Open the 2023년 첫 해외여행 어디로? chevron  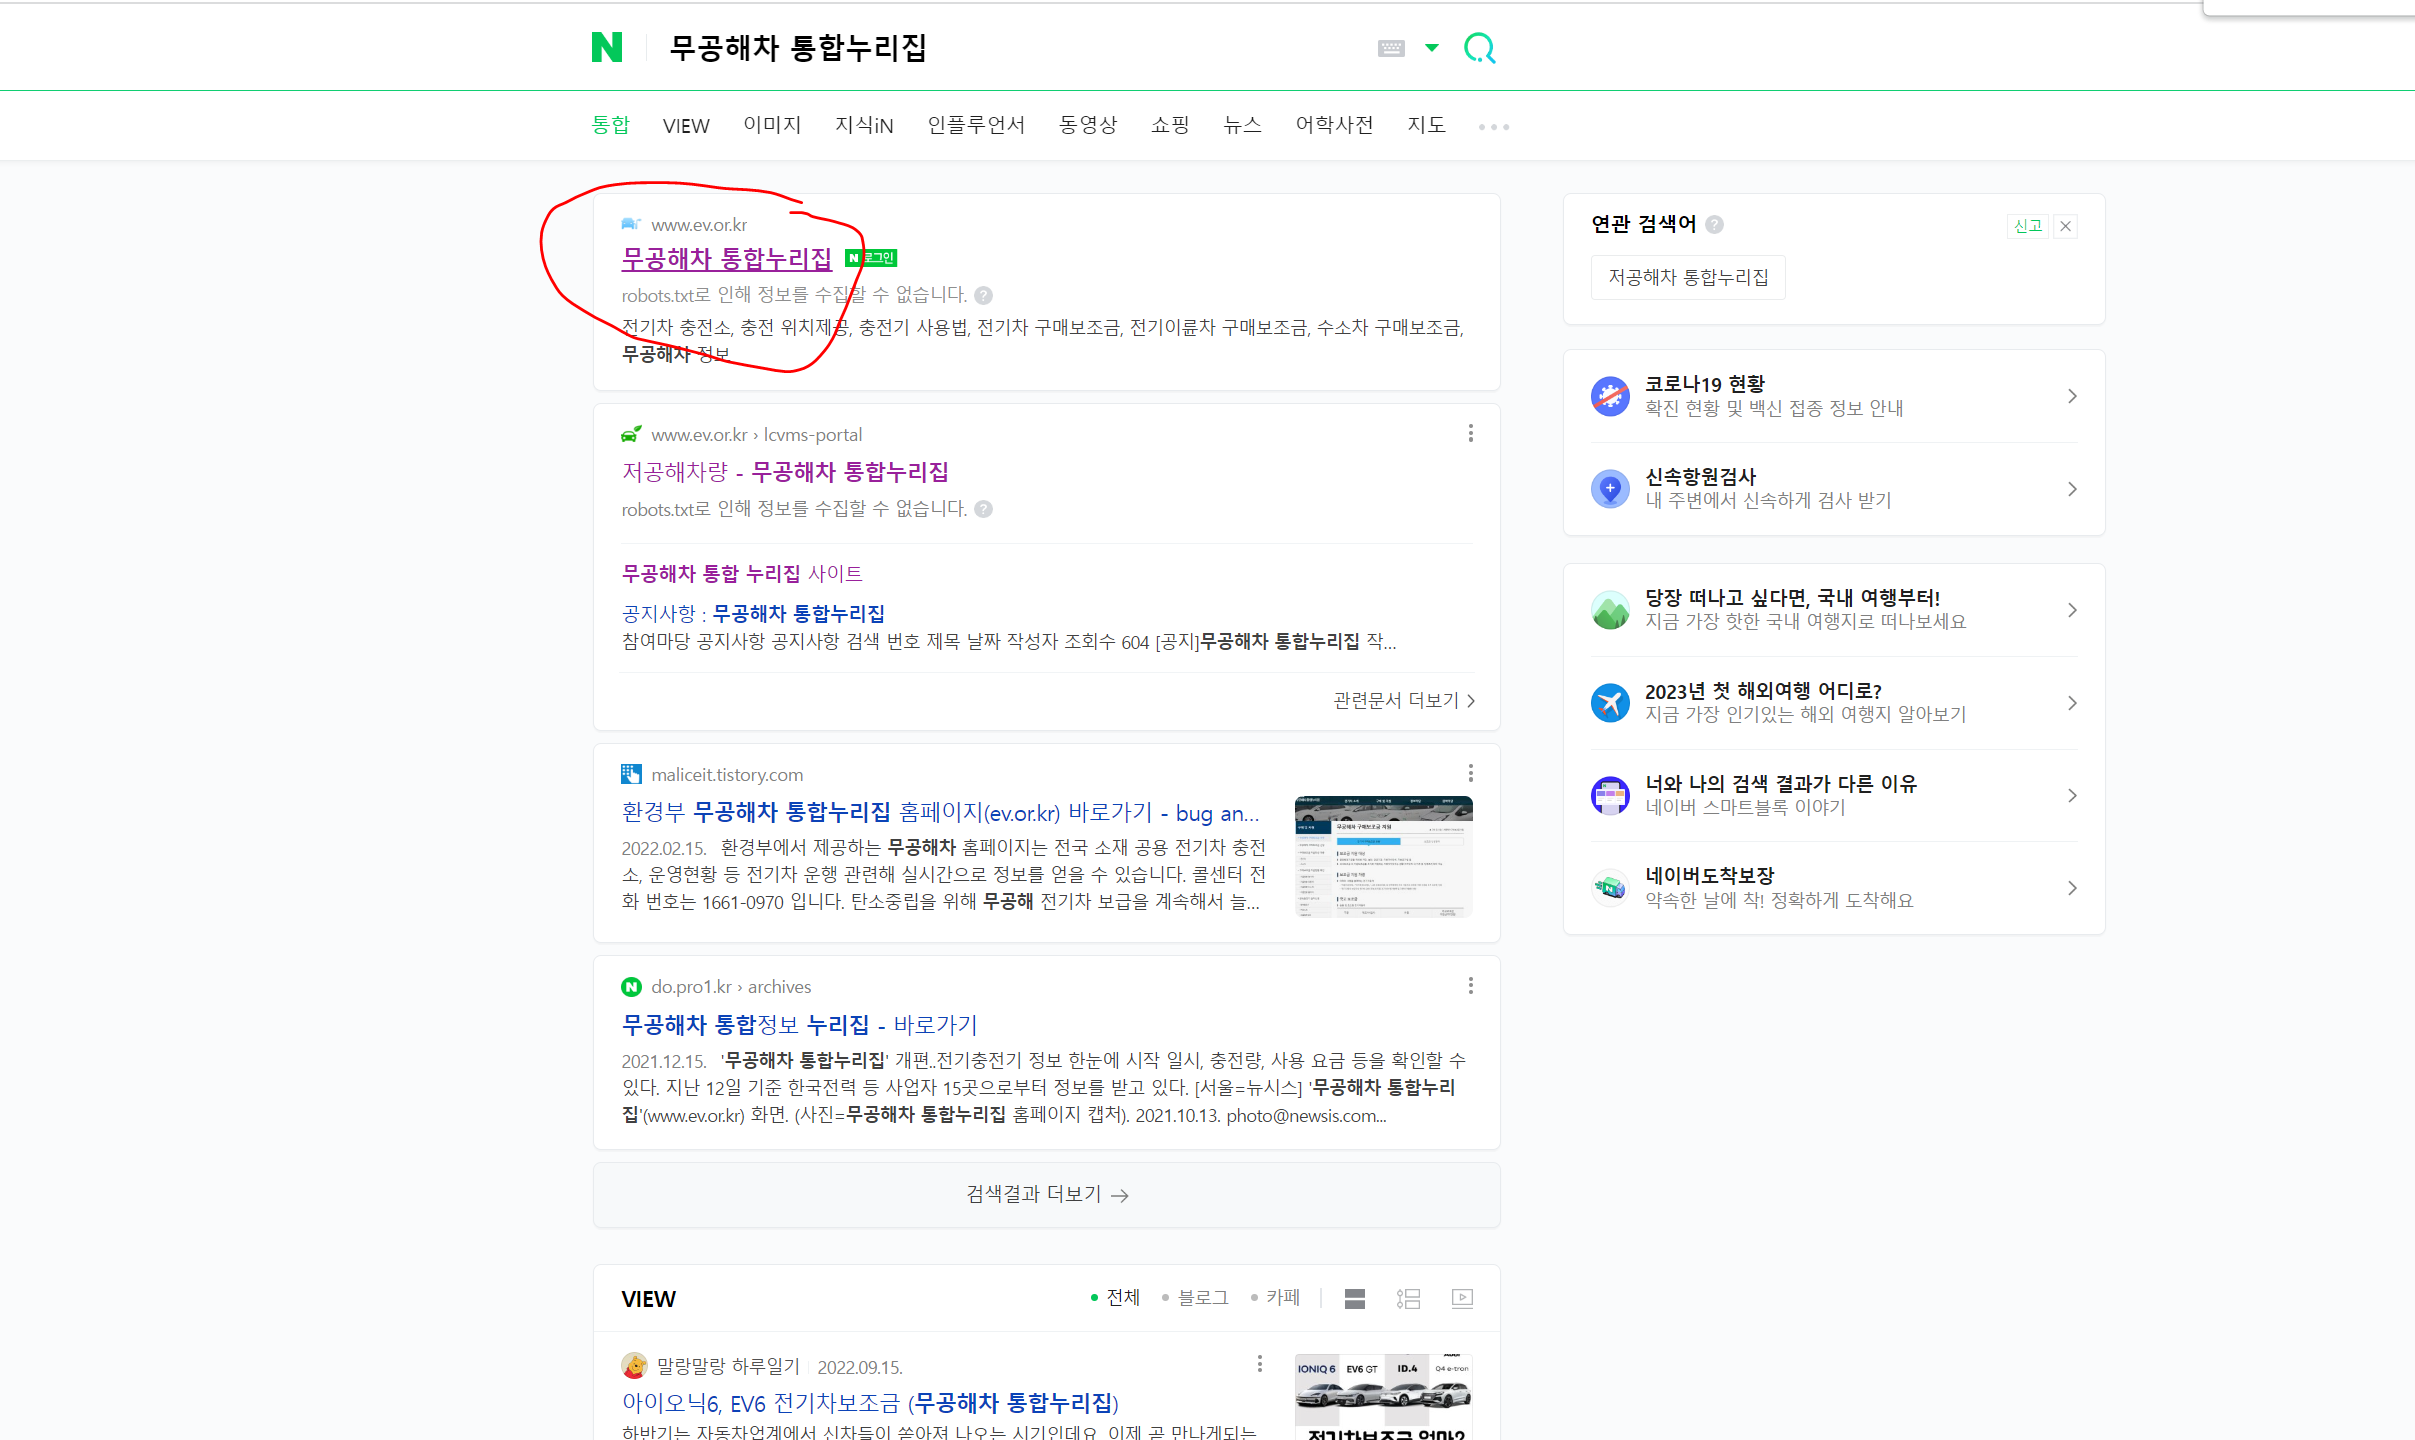point(2072,703)
